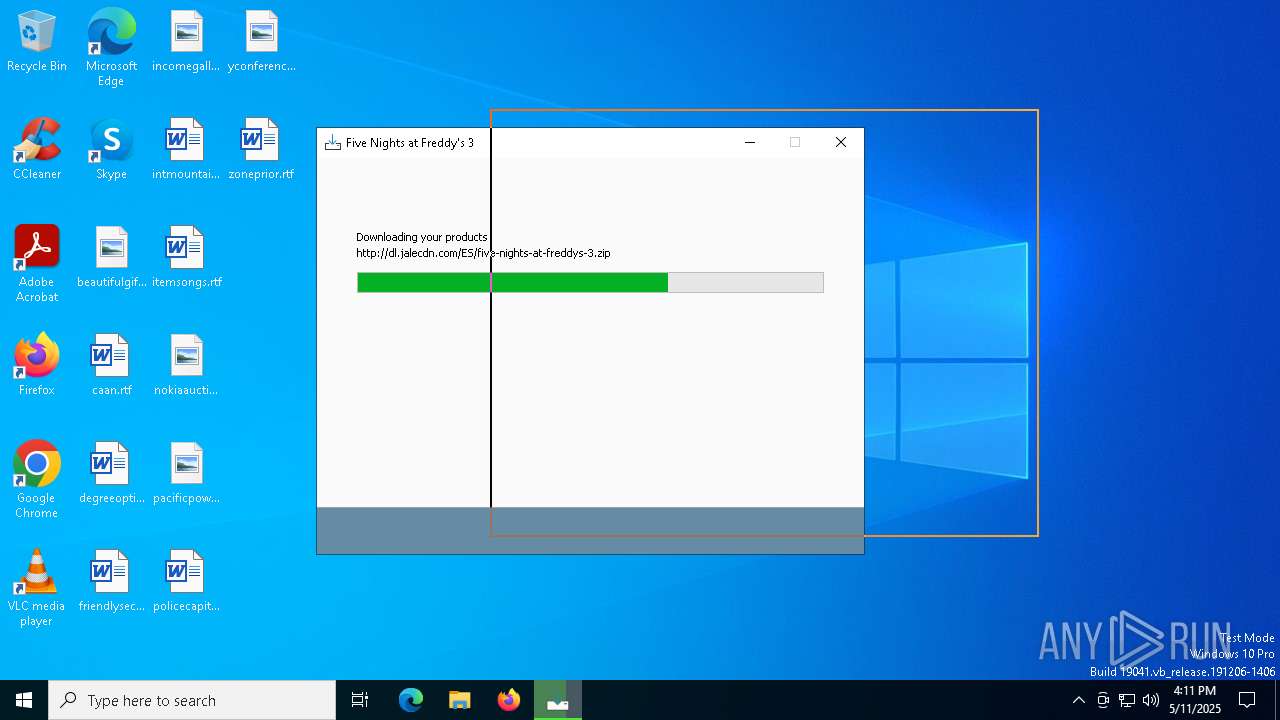Minimize the Five Nights at Freddy's 3 window

pyautogui.click(x=749, y=143)
